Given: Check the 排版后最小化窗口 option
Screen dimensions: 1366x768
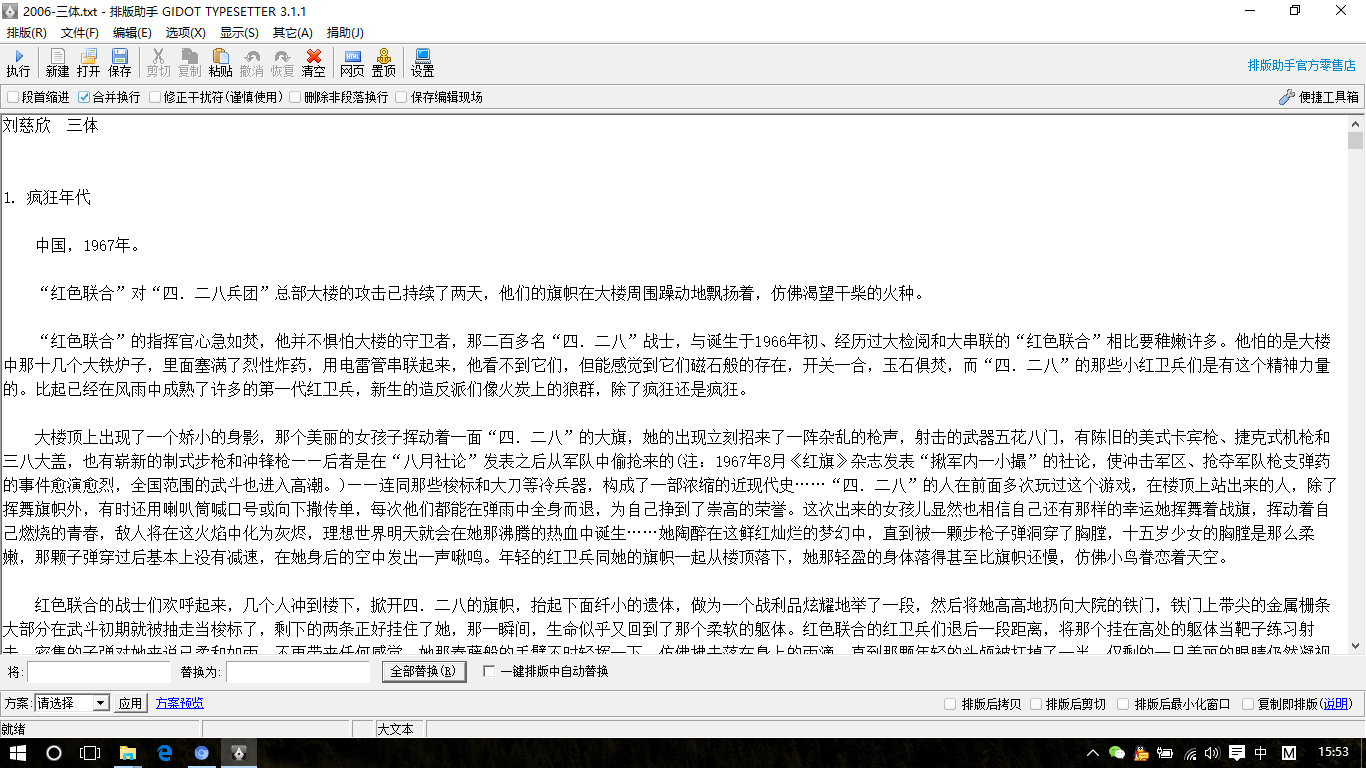Looking at the screenshot, I should click(1123, 704).
